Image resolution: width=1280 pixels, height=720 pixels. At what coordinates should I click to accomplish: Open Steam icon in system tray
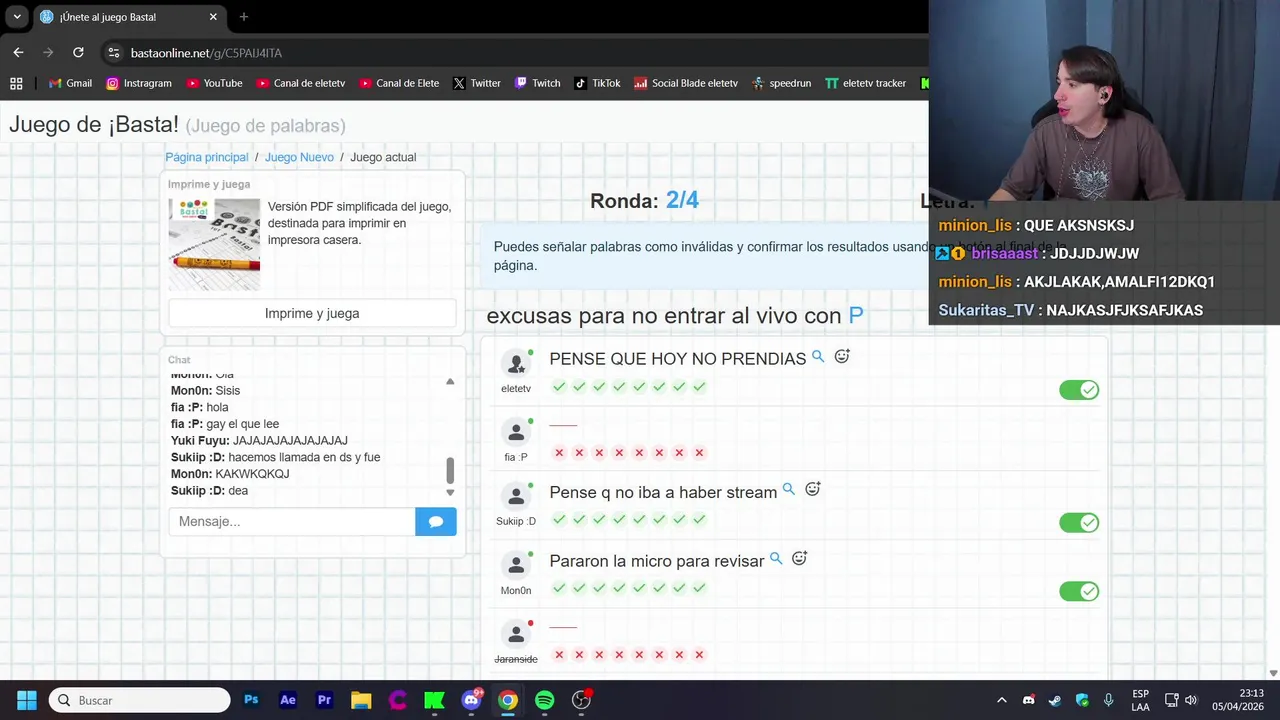pos(1055,700)
